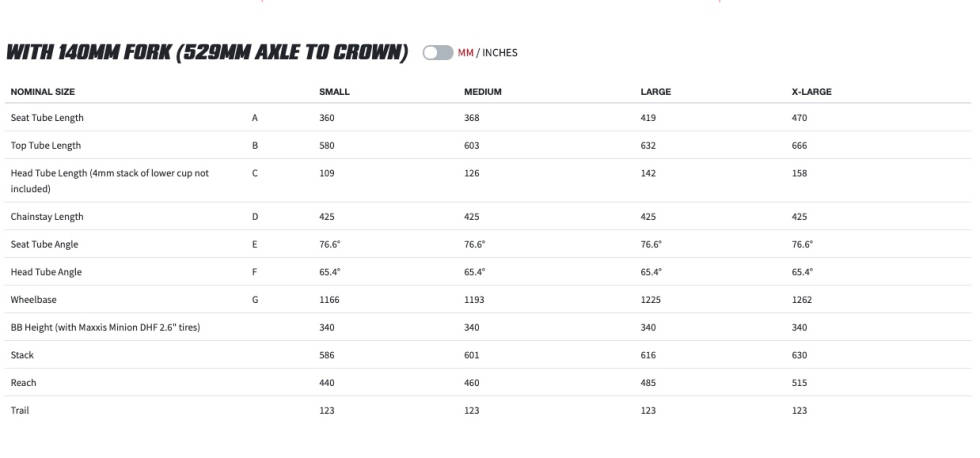Click the SMALL size column header
This screenshot has width=980, height=458.
334,91
